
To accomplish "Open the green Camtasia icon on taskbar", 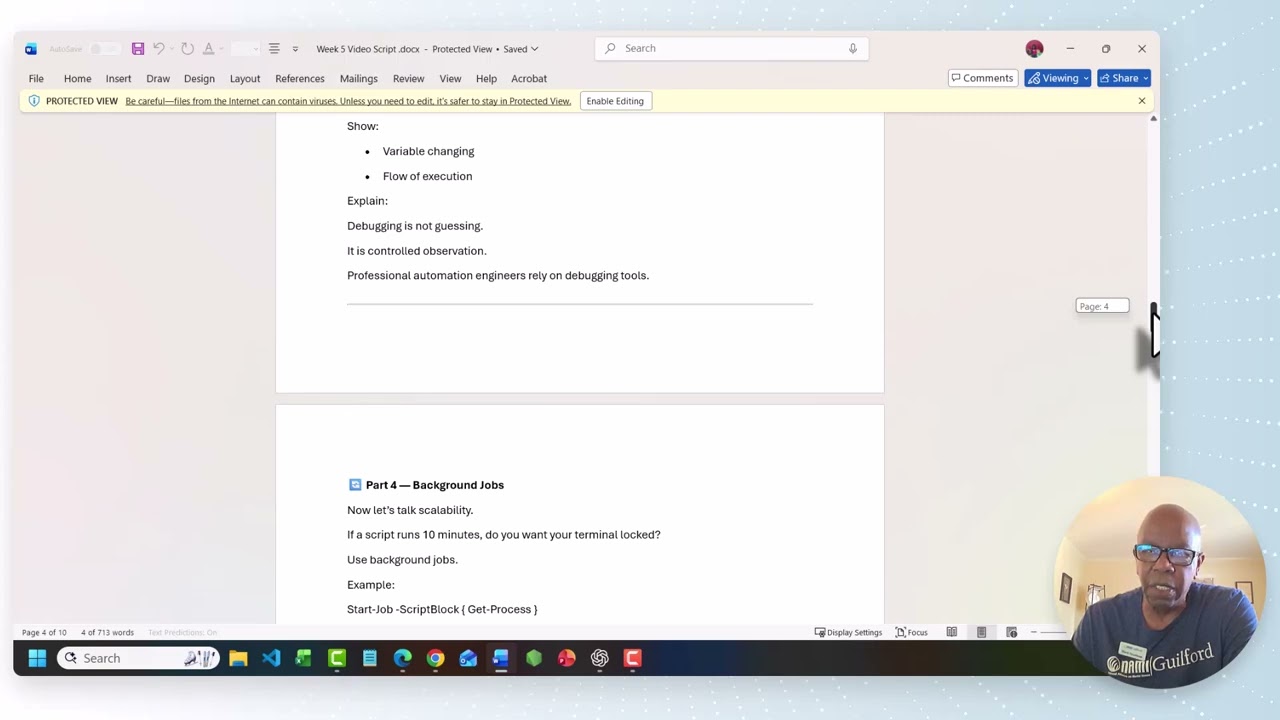I will coord(337,658).
